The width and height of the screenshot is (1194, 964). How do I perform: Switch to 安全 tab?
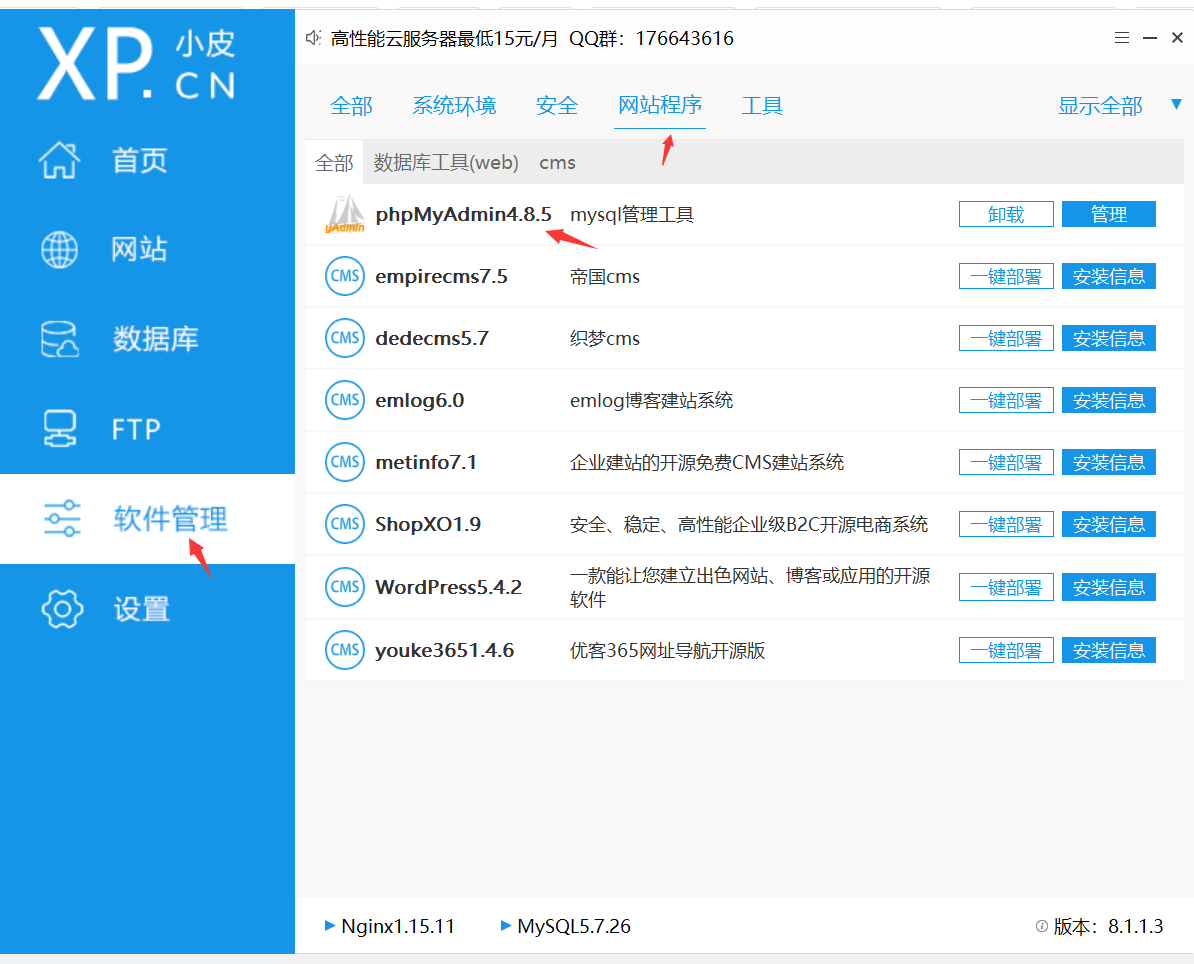(557, 106)
